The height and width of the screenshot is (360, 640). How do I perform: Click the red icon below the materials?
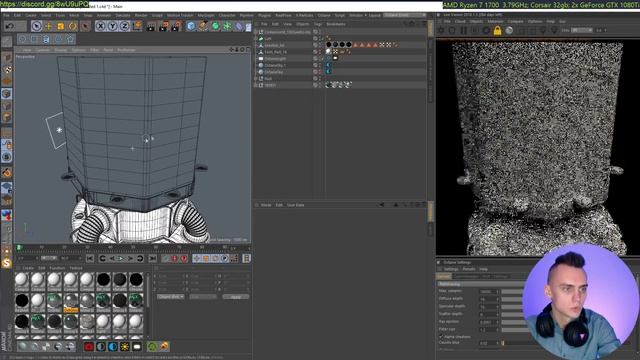tap(89, 347)
